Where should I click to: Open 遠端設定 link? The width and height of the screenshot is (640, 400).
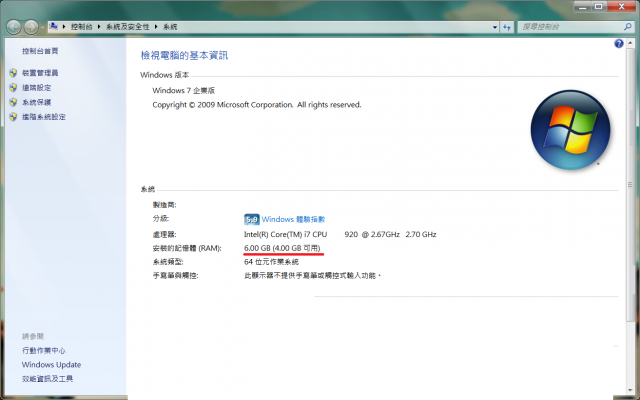36,88
